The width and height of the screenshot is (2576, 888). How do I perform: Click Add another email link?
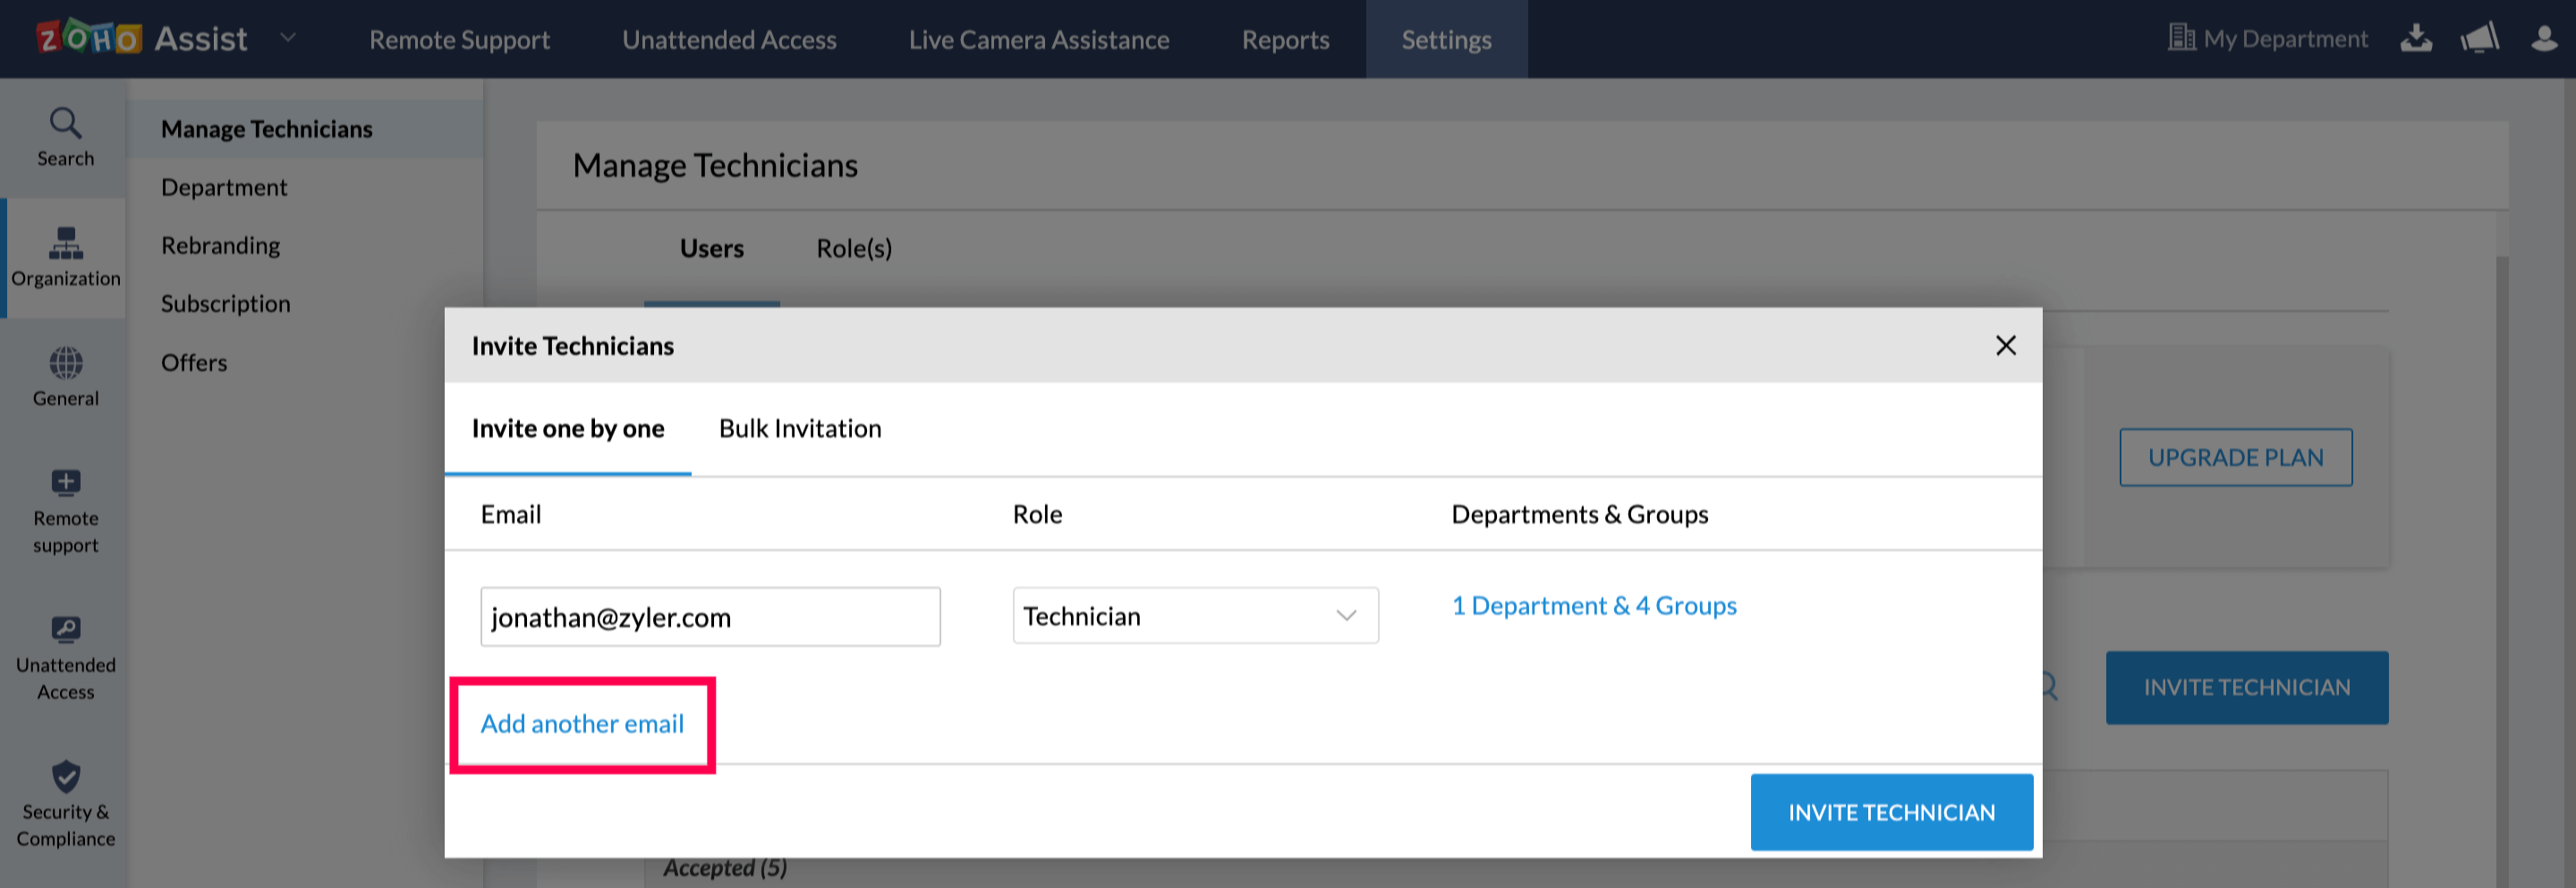pyautogui.click(x=582, y=723)
